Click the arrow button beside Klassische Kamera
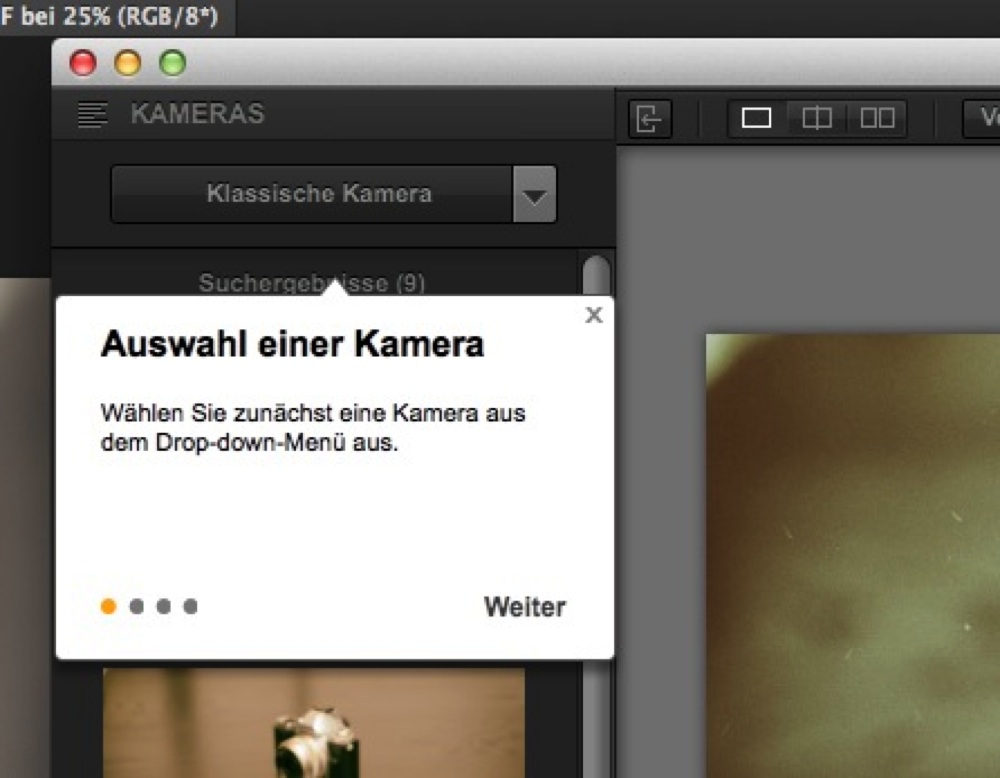Image resolution: width=1000 pixels, height=778 pixels. (535, 194)
